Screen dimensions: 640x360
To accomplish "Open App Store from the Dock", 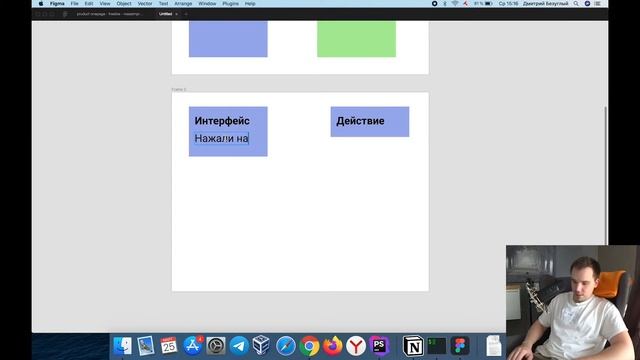I will (192, 346).
